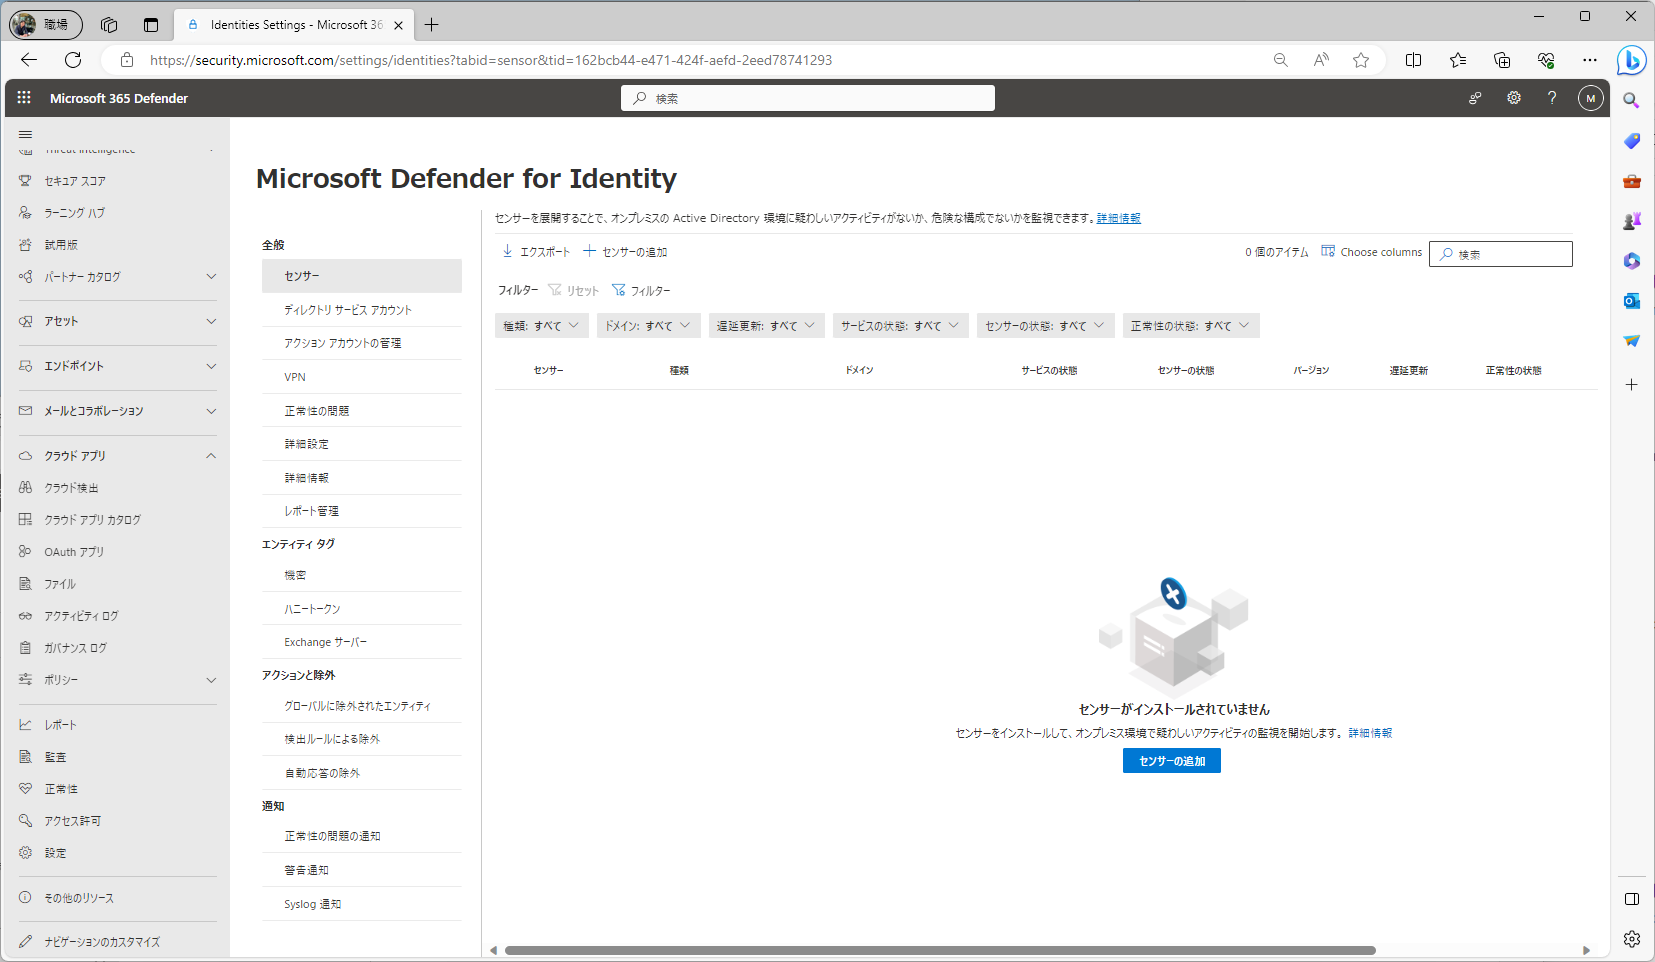
Task: Click Add sensor in the toolbar
Action: coord(625,252)
